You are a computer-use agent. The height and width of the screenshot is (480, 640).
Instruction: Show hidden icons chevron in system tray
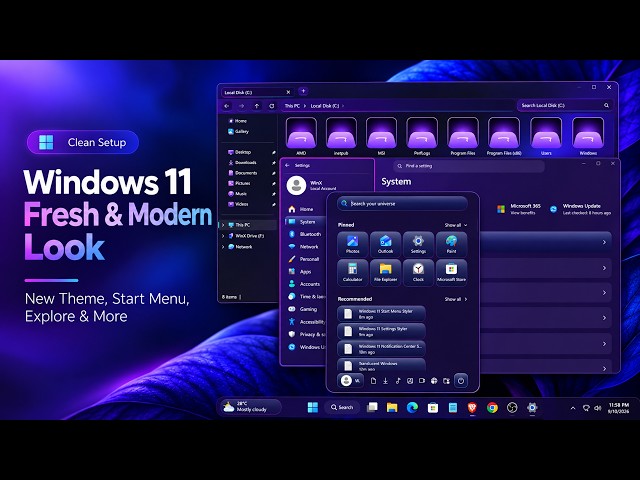click(x=573, y=408)
